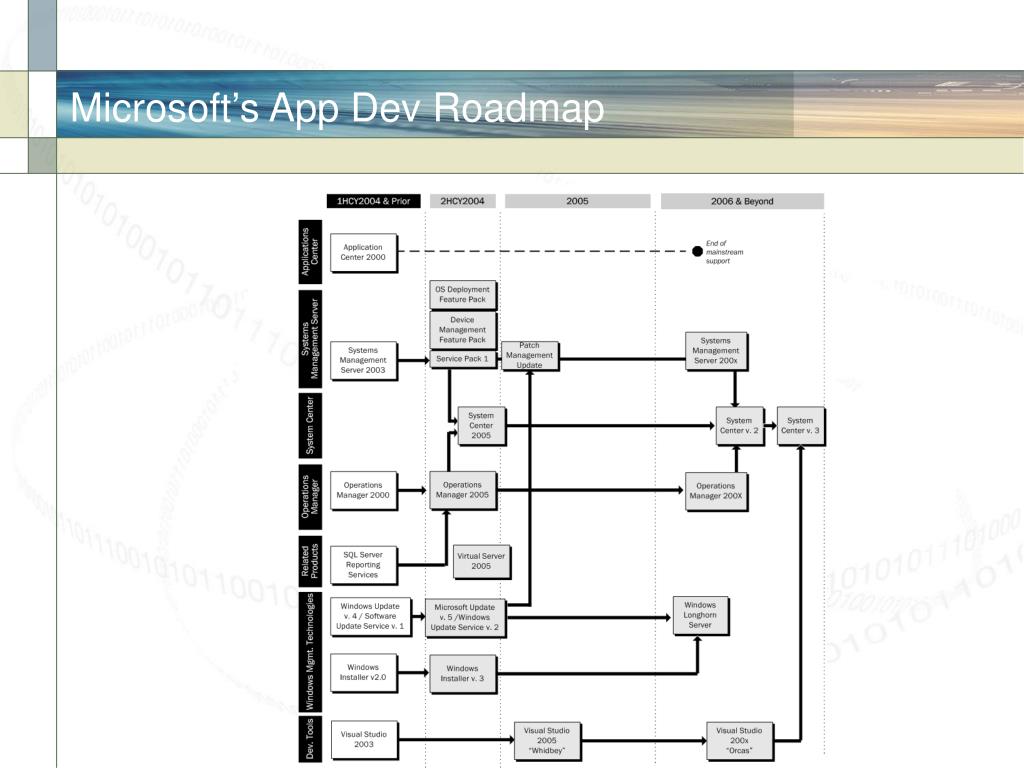1024x768 pixels.
Task: Select the Device Management Feature Pack box
Action: 462,330
